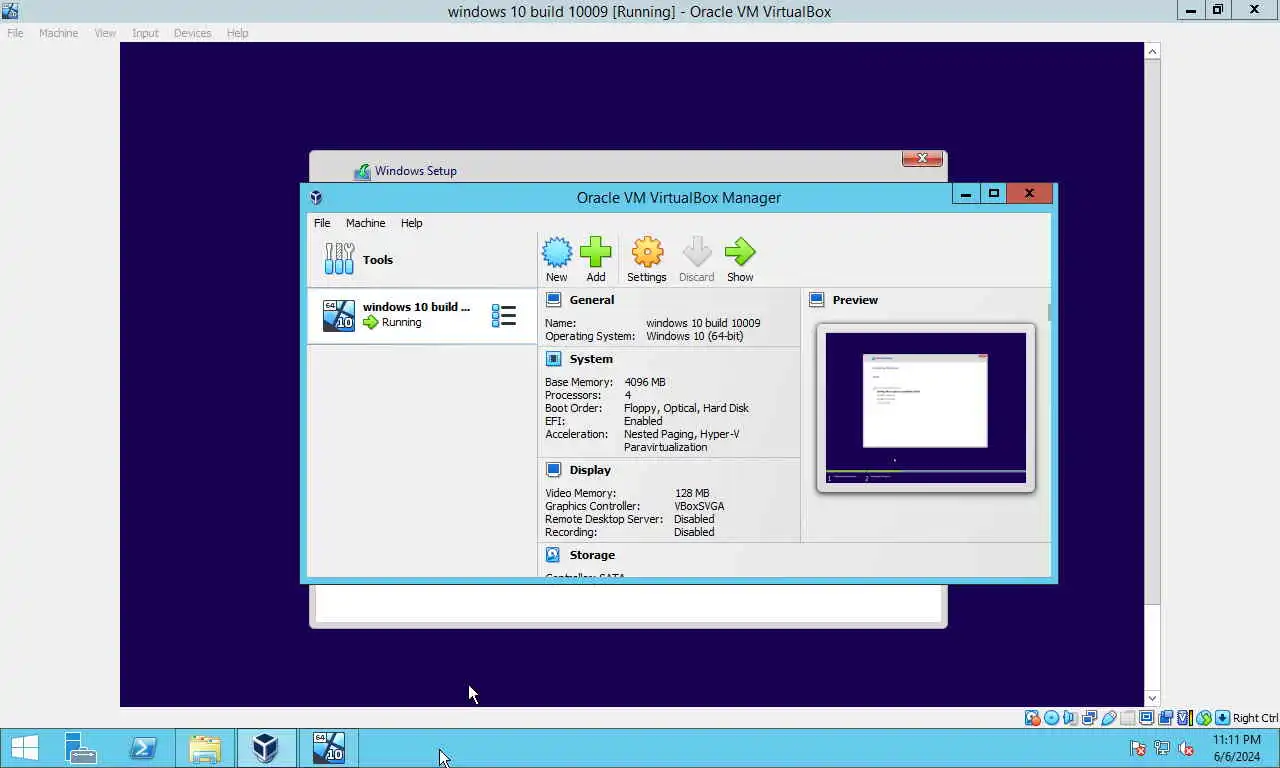Switch to VirtualBox Manager taskbar button

tap(266, 748)
